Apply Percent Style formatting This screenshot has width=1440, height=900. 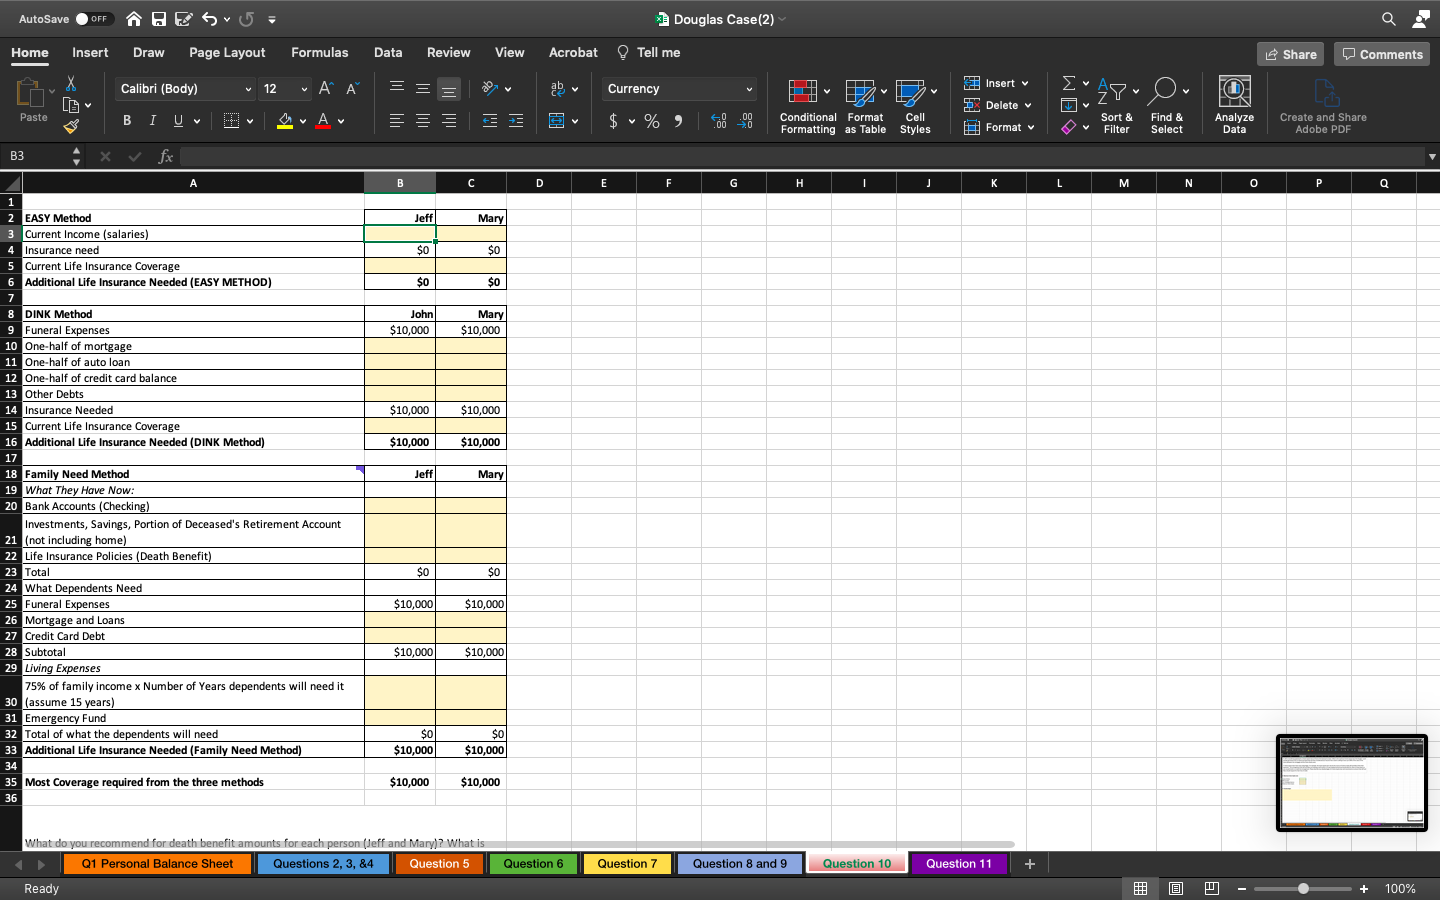(x=652, y=121)
